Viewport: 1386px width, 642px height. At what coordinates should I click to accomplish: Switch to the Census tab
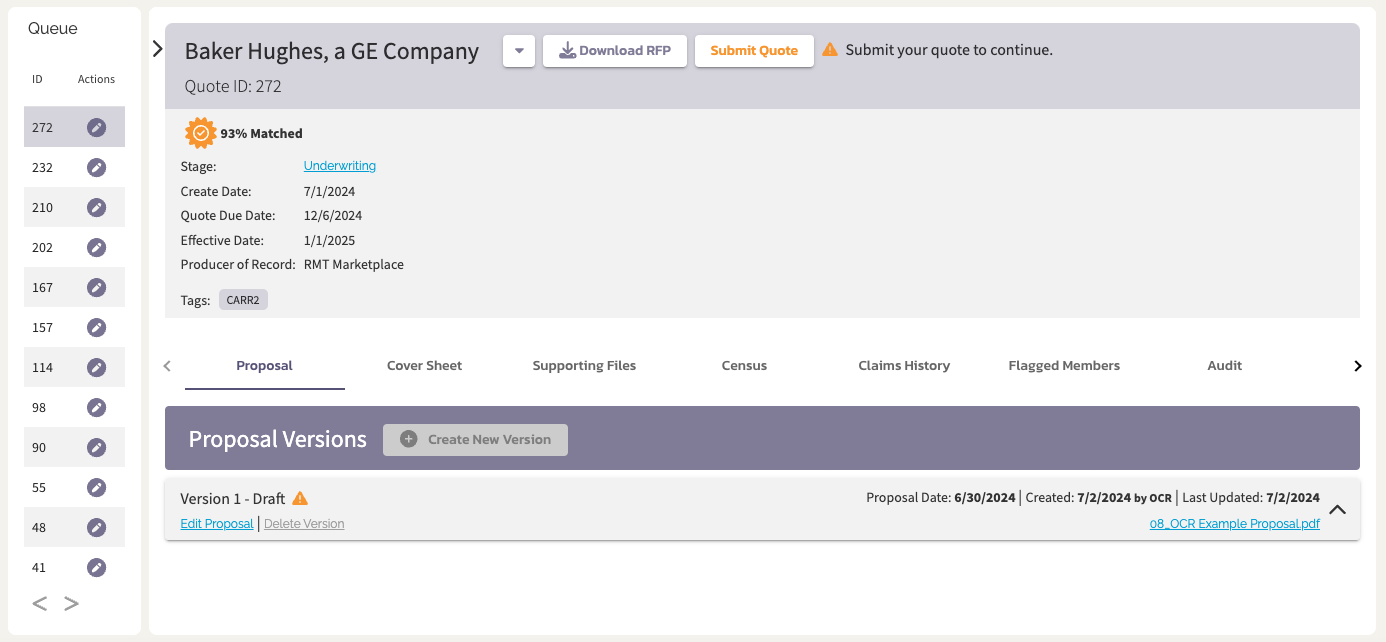(744, 365)
